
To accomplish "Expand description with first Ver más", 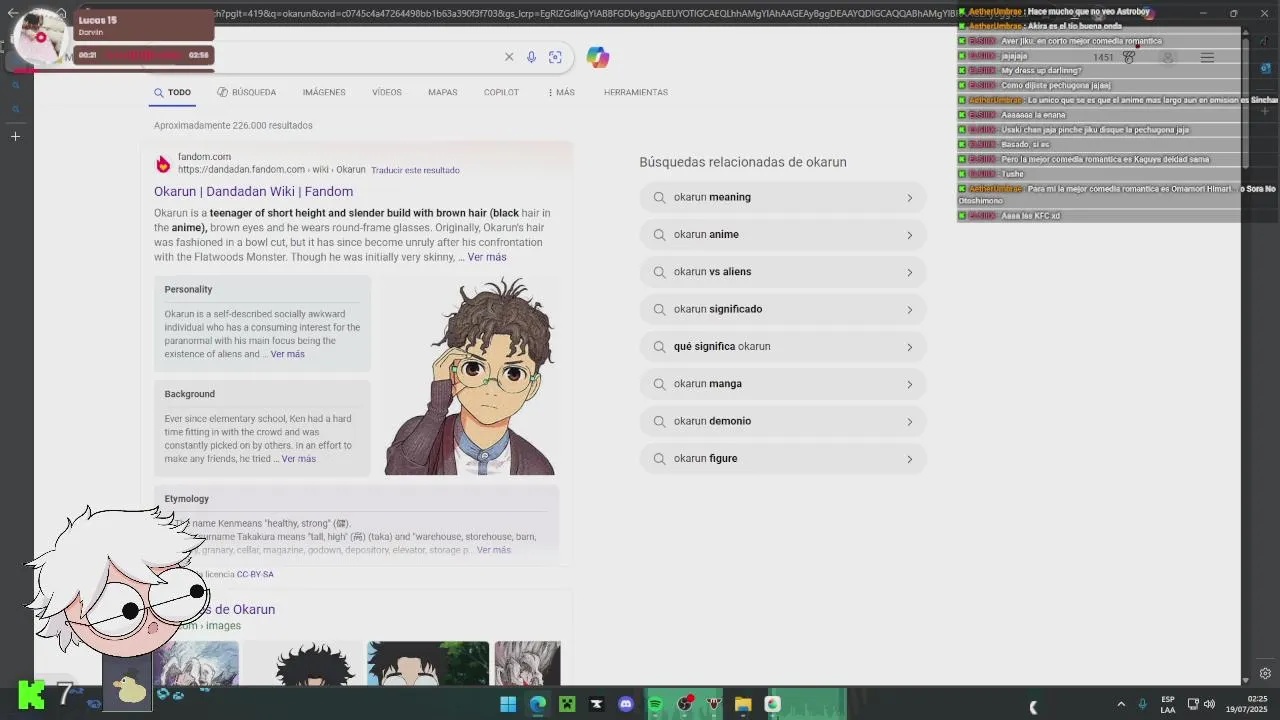I will (x=487, y=257).
